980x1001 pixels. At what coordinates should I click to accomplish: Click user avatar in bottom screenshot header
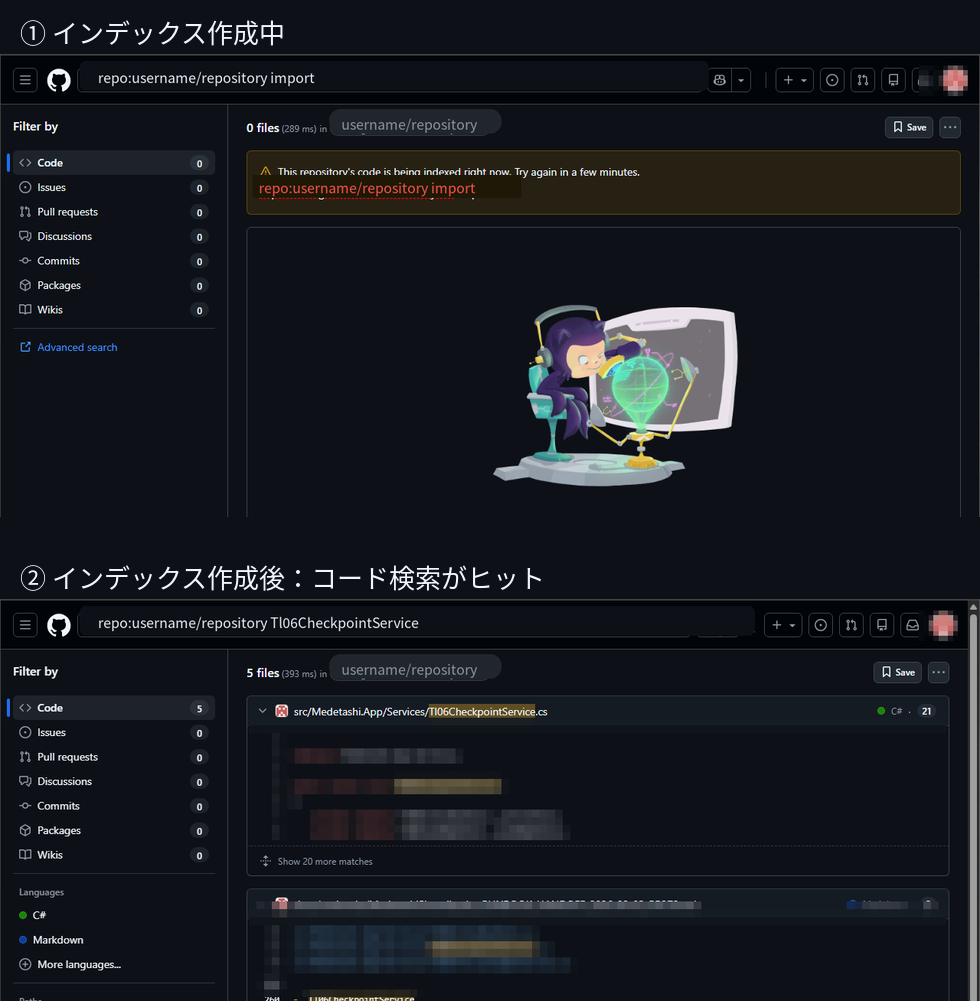944,625
